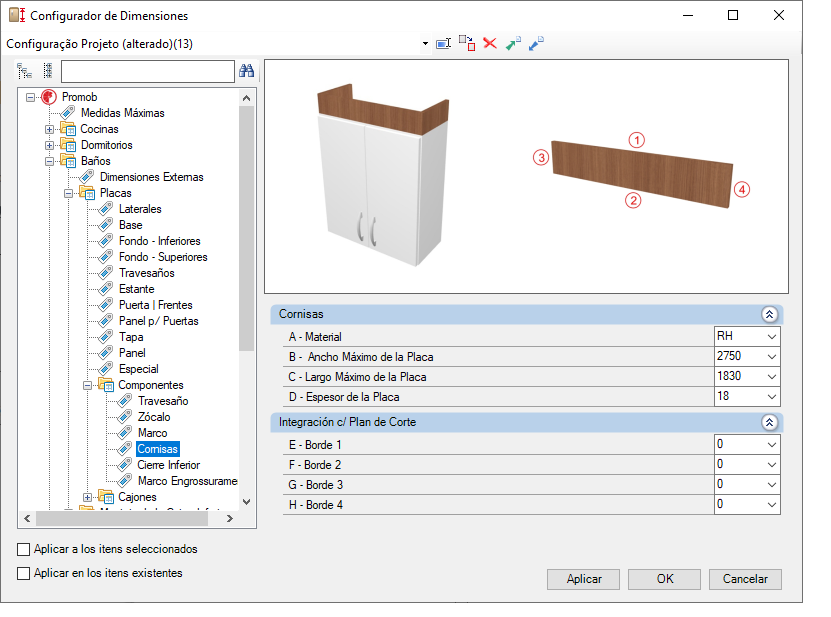Click the expand tree icon
831x617 pixels.
24,71
